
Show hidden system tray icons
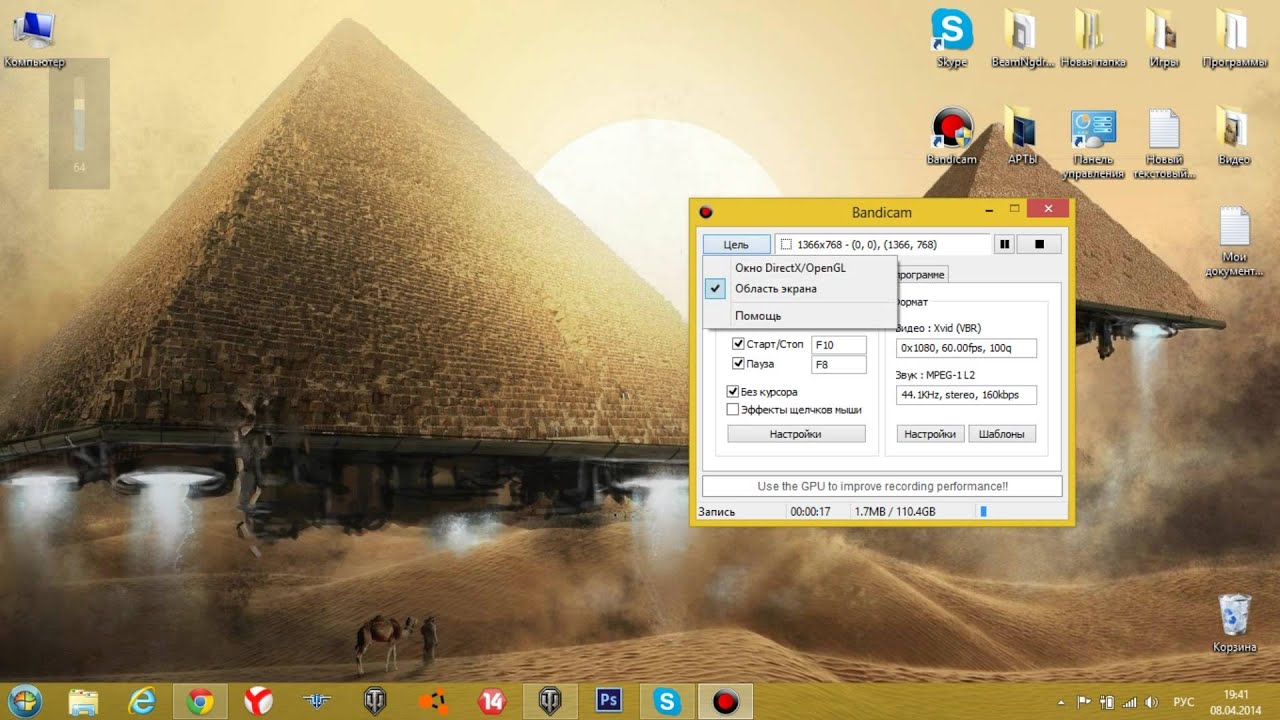tap(1062, 702)
